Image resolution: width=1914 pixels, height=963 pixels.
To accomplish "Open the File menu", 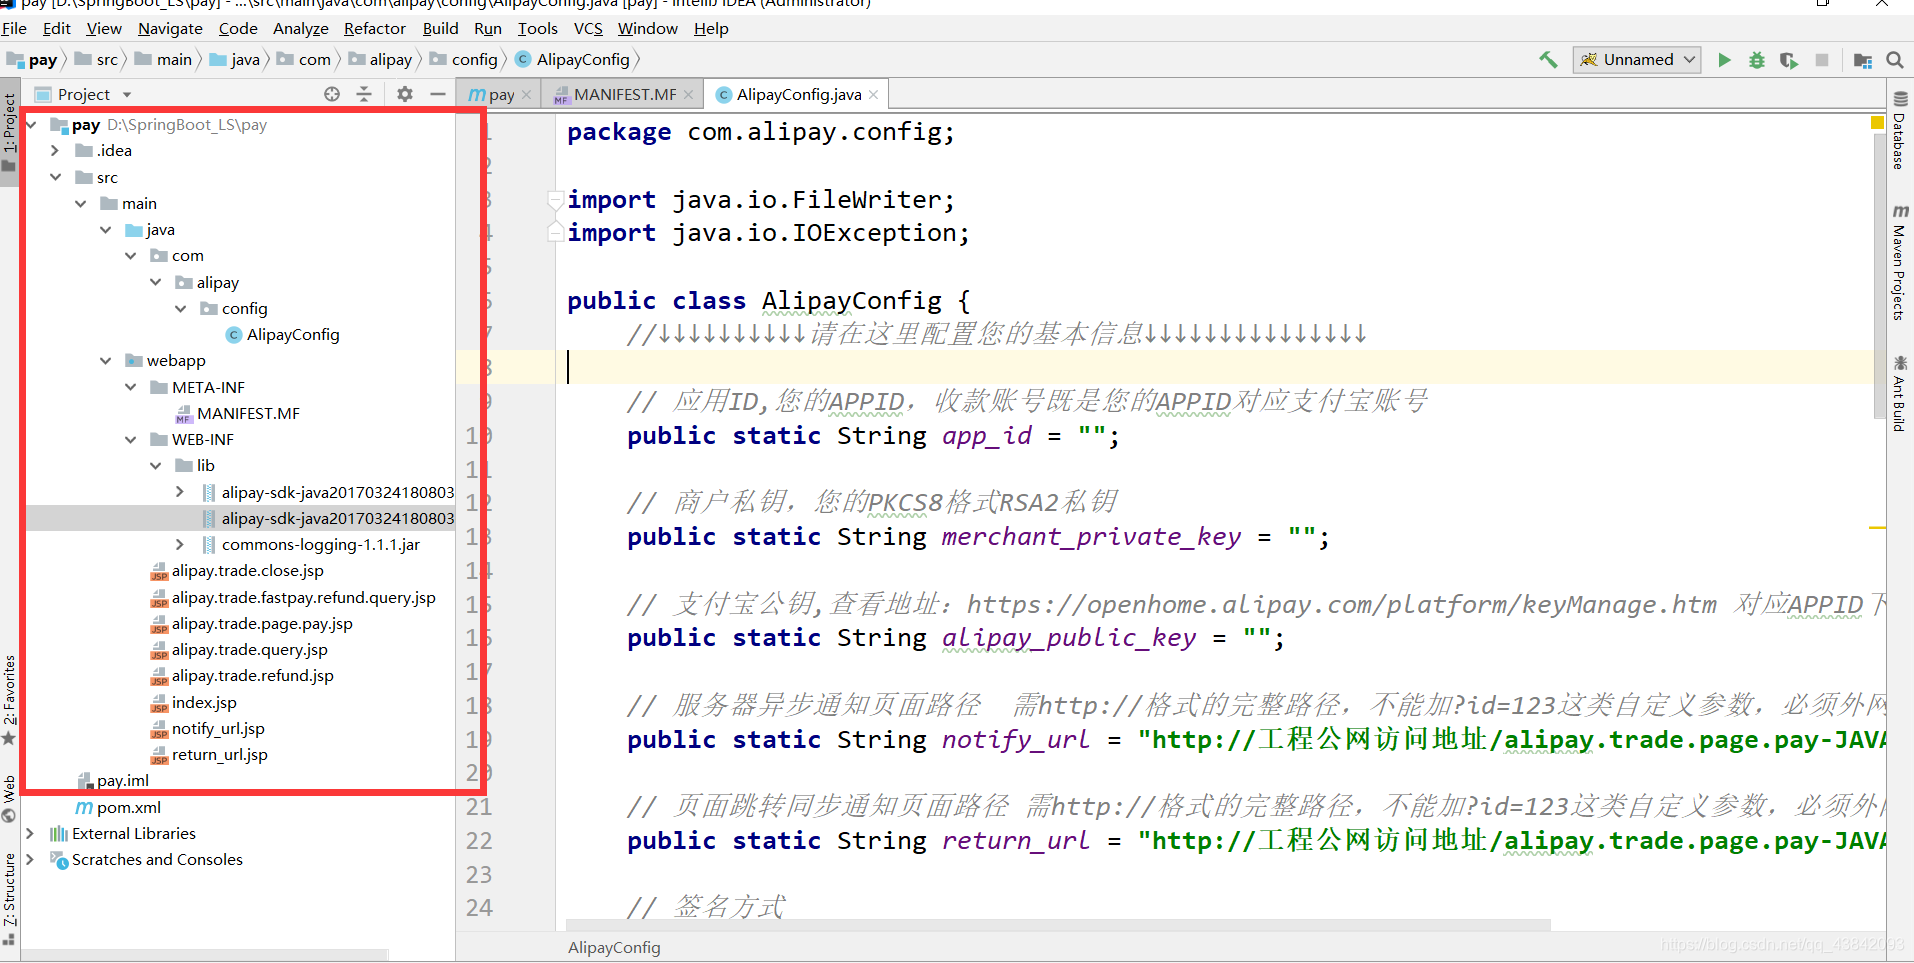I will pyautogui.click(x=14, y=29).
